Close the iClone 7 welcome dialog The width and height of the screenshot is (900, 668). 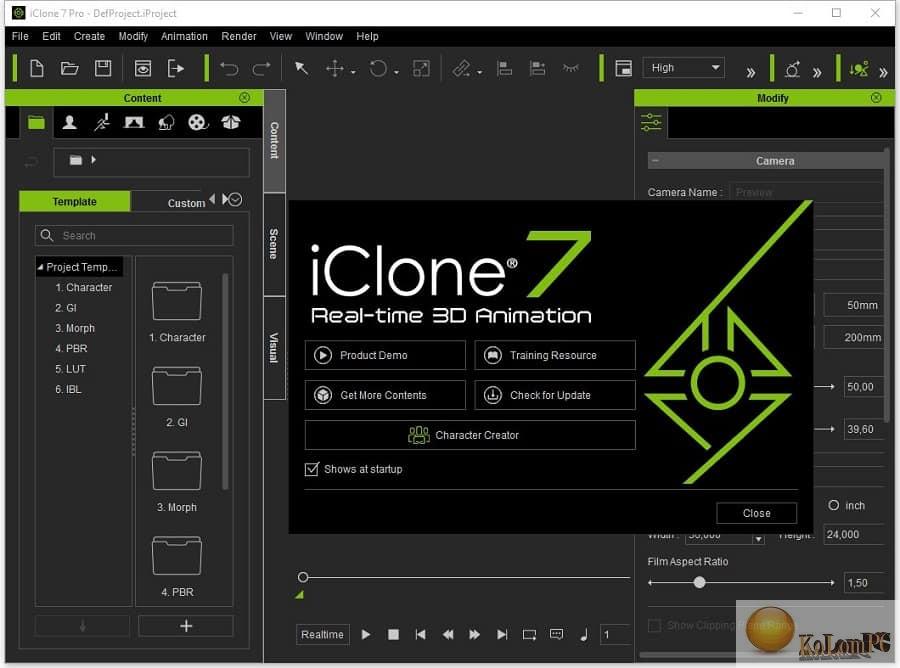pyautogui.click(x=757, y=513)
